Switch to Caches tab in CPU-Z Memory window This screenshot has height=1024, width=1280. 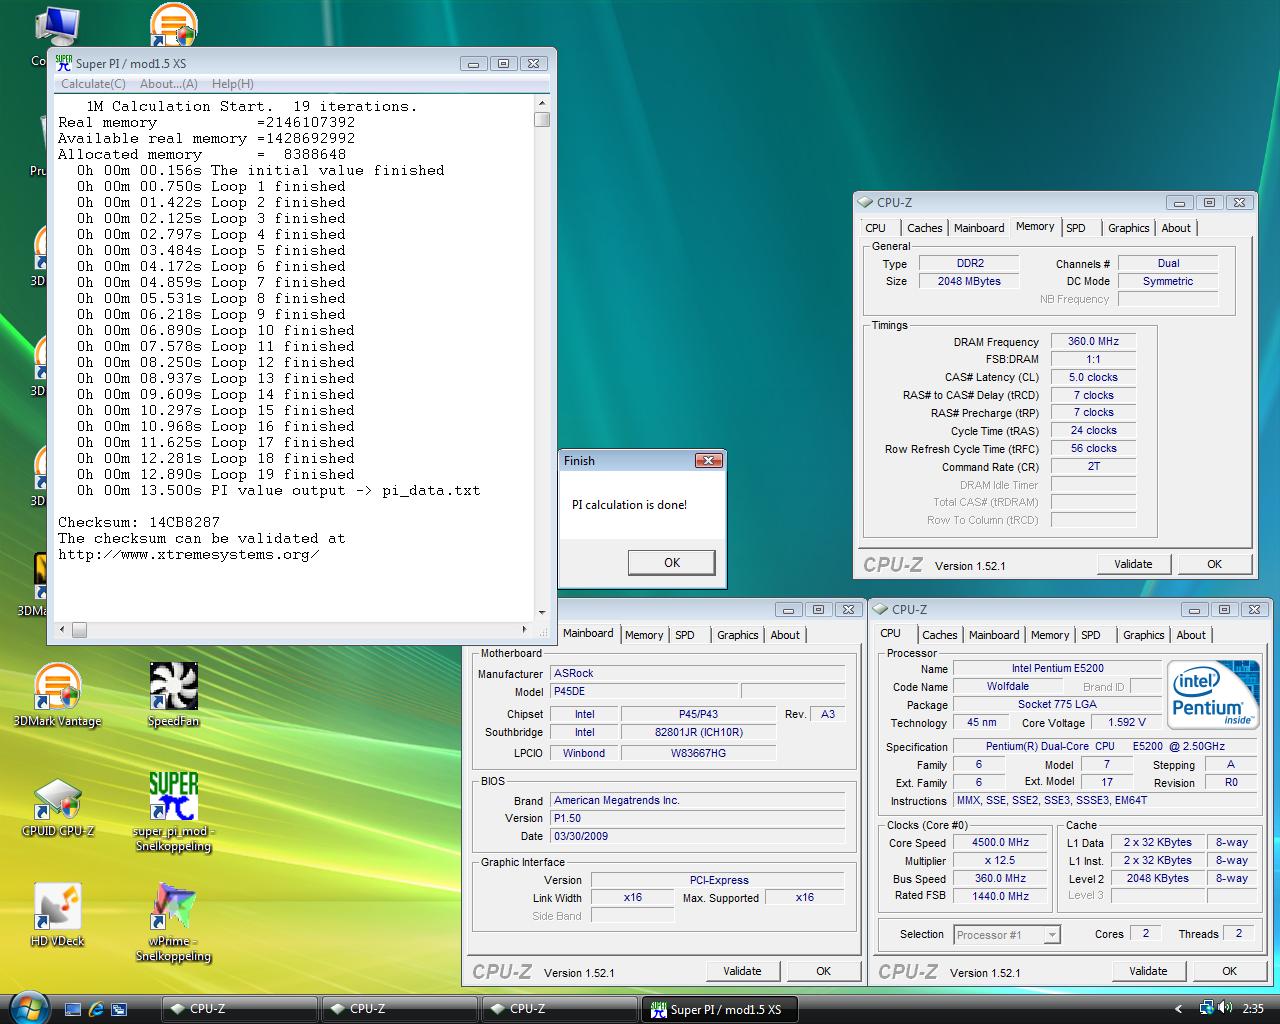point(924,228)
